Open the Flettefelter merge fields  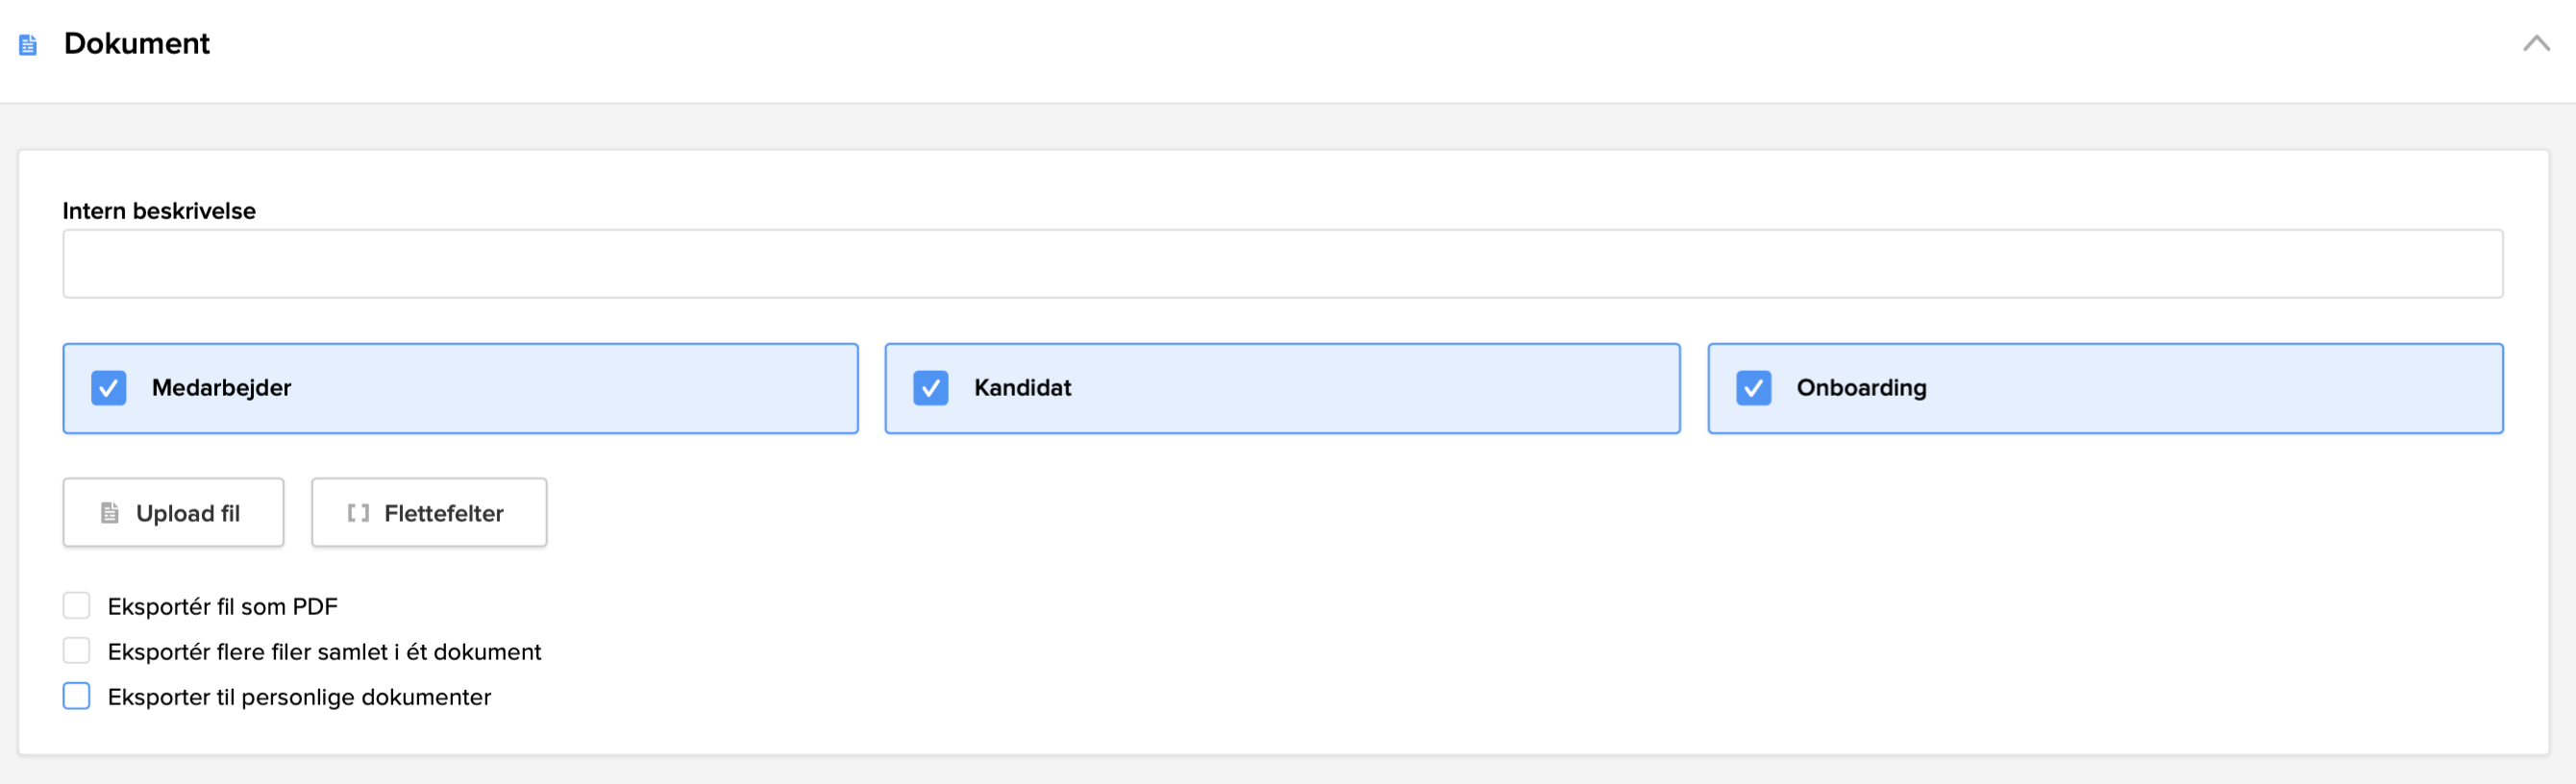click(x=428, y=512)
